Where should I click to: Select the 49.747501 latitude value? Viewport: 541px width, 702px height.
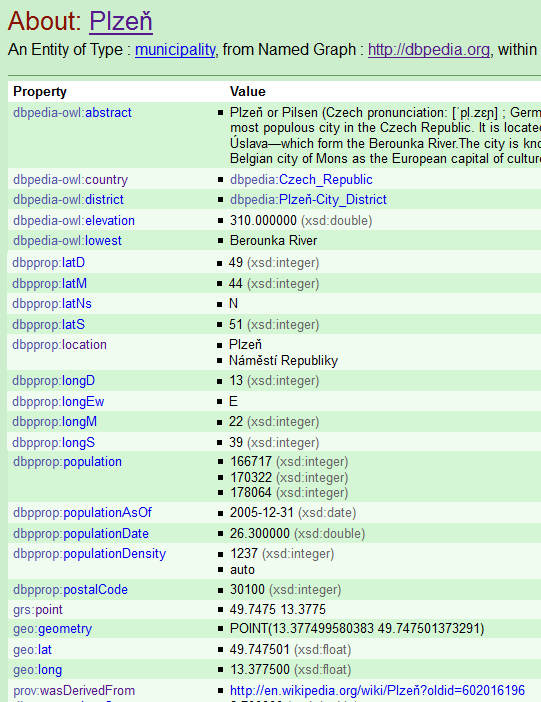click(260, 650)
